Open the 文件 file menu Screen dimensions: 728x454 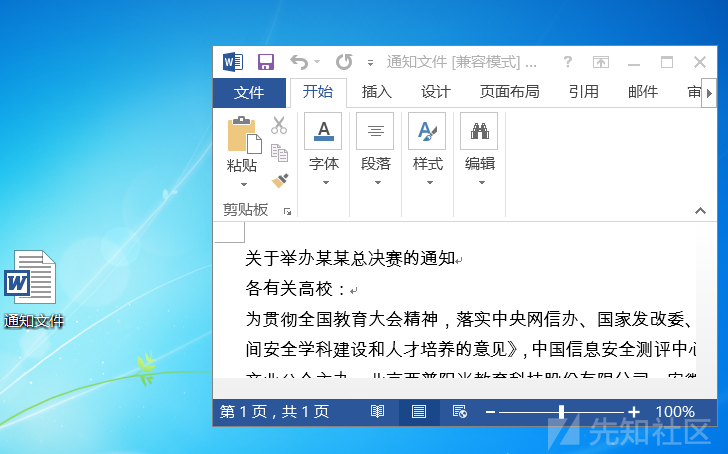coord(249,92)
